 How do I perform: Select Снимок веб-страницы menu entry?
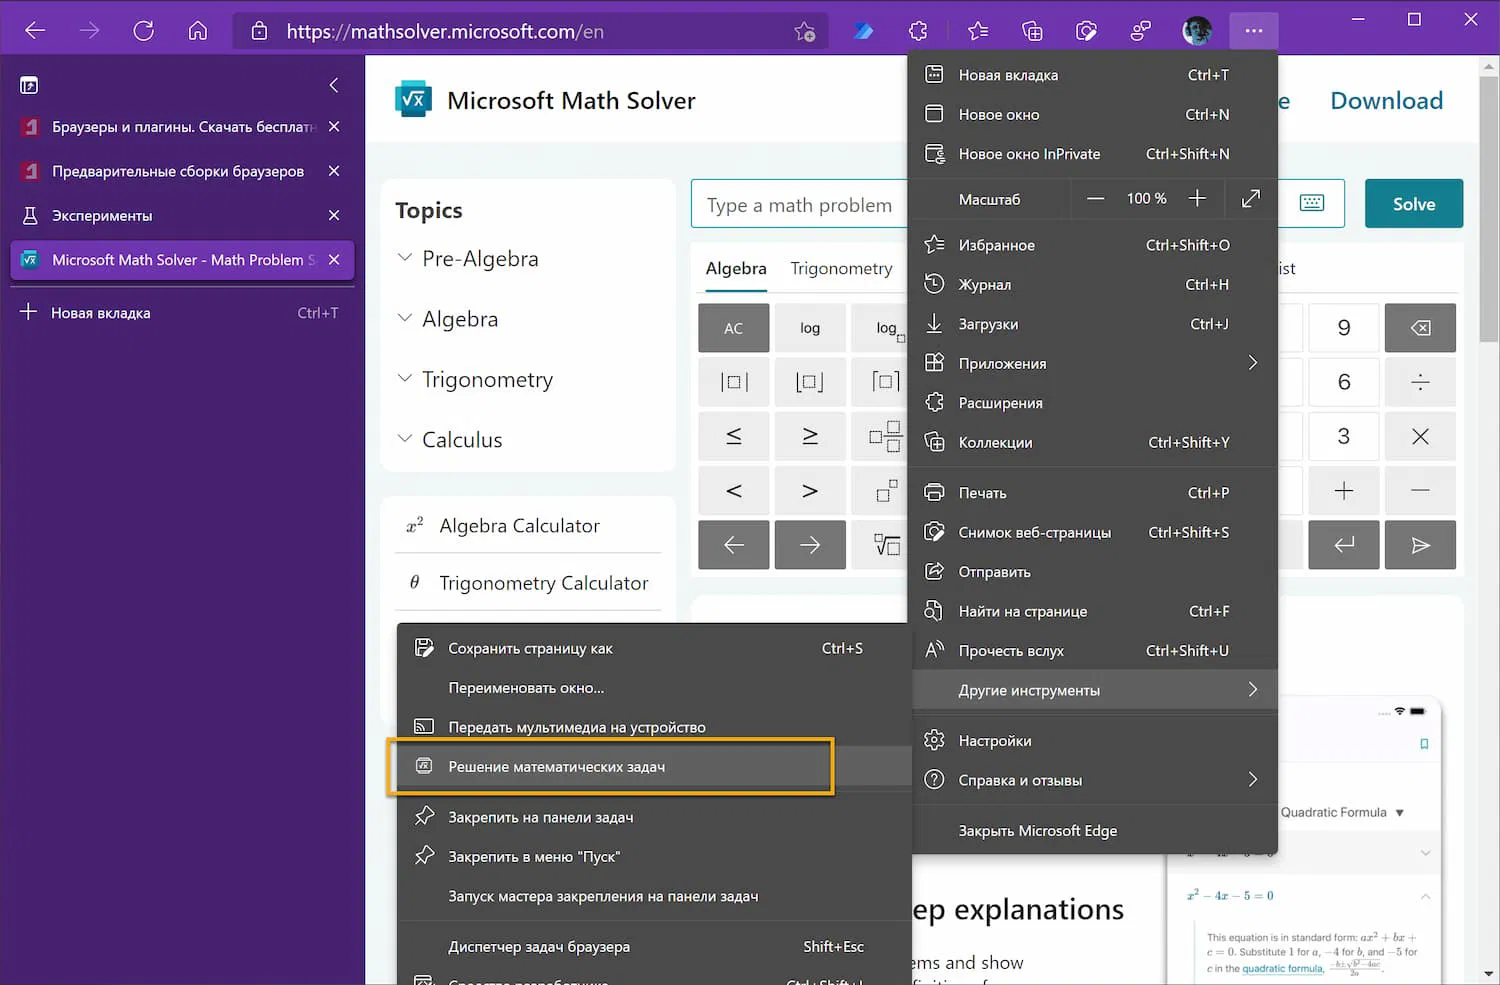tap(1093, 532)
